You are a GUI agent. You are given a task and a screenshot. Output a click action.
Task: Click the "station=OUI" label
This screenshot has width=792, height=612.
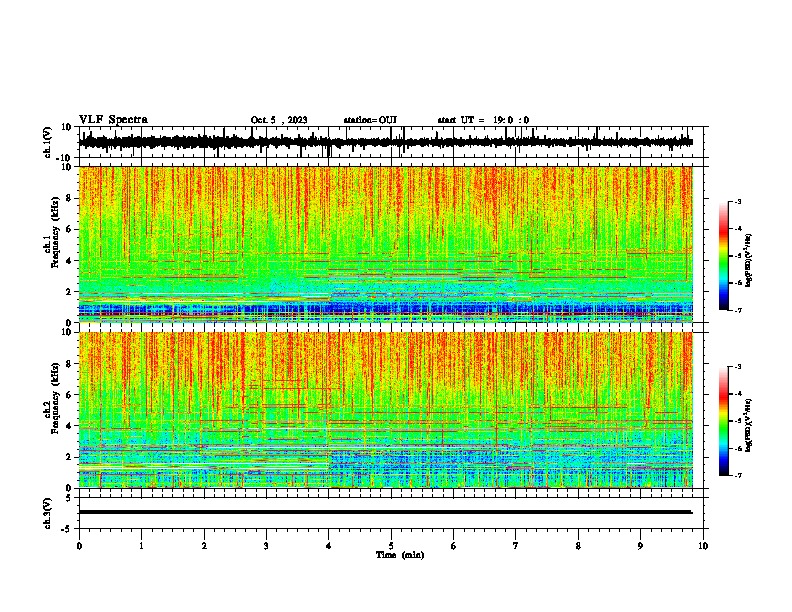pyautogui.click(x=370, y=120)
